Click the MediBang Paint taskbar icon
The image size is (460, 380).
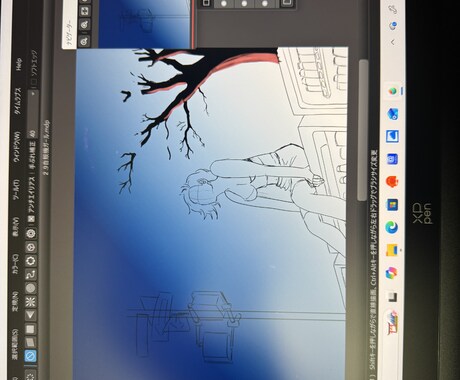pos(393,90)
